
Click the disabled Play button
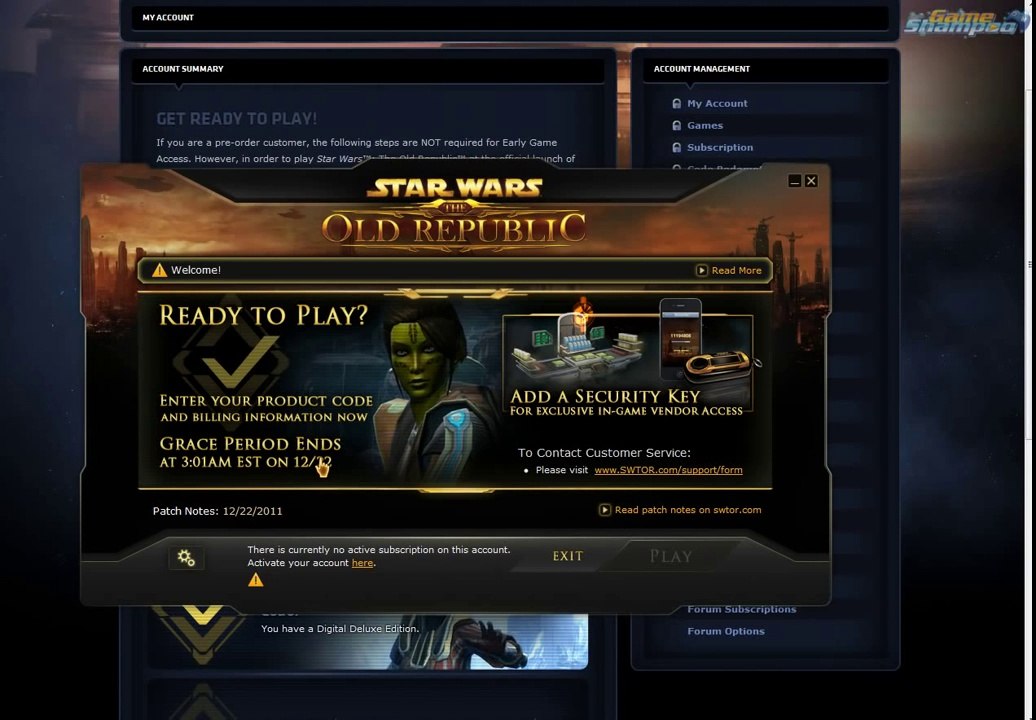coord(671,556)
